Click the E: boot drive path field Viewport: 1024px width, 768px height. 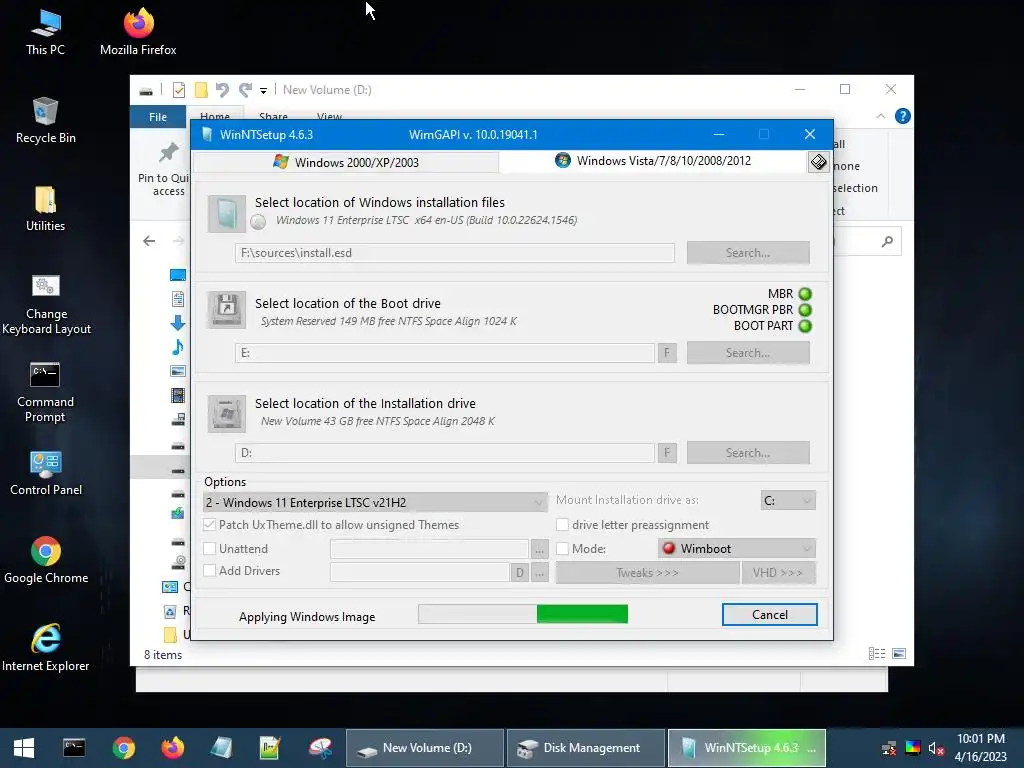coord(445,353)
